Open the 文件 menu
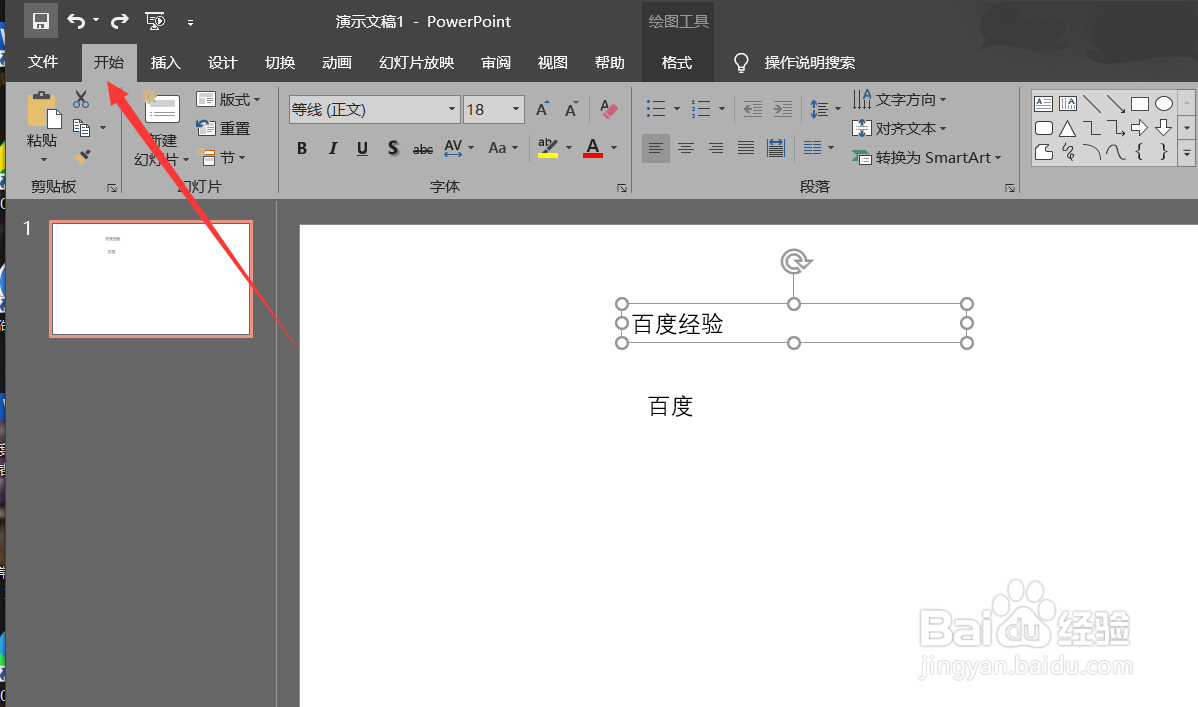Viewport: 1198px width, 707px height. 43,62
